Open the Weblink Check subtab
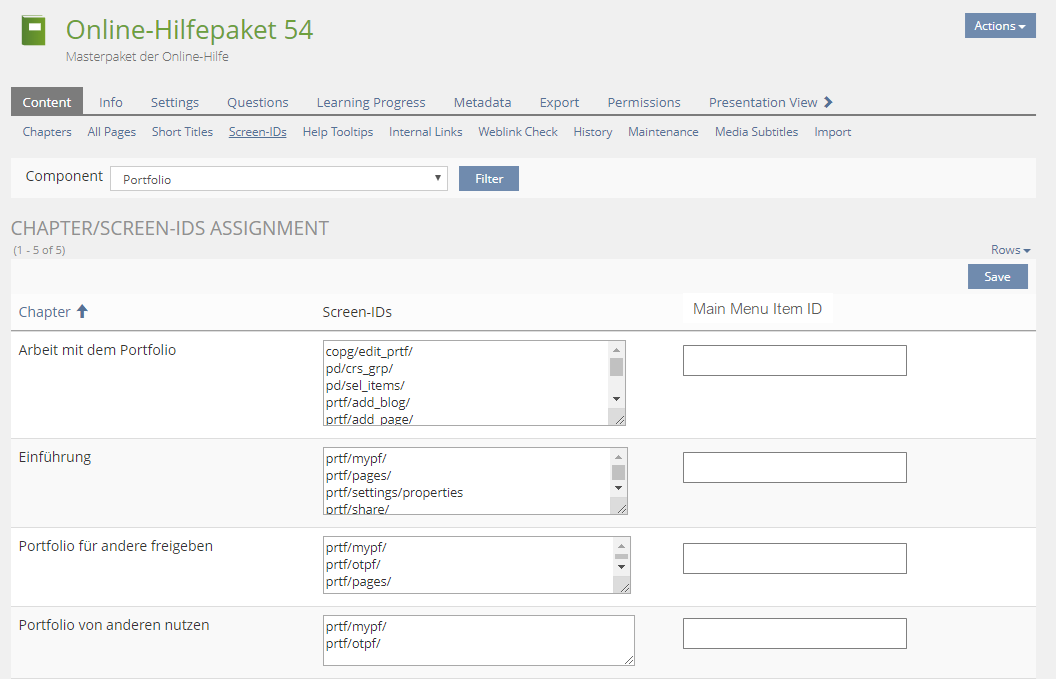The image size is (1056, 679). tap(517, 132)
